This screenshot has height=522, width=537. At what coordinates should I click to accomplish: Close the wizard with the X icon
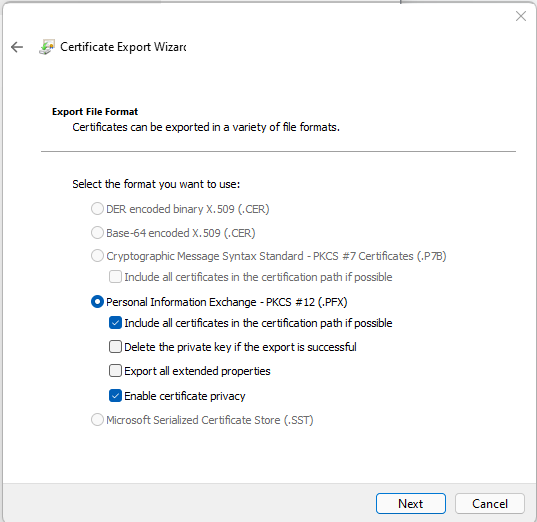(x=521, y=16)
